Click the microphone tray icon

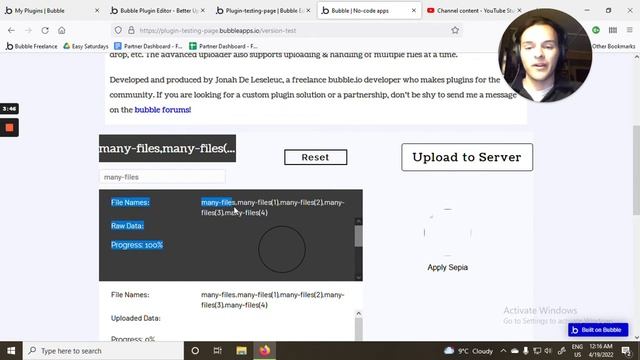click(x=526, y=351)
